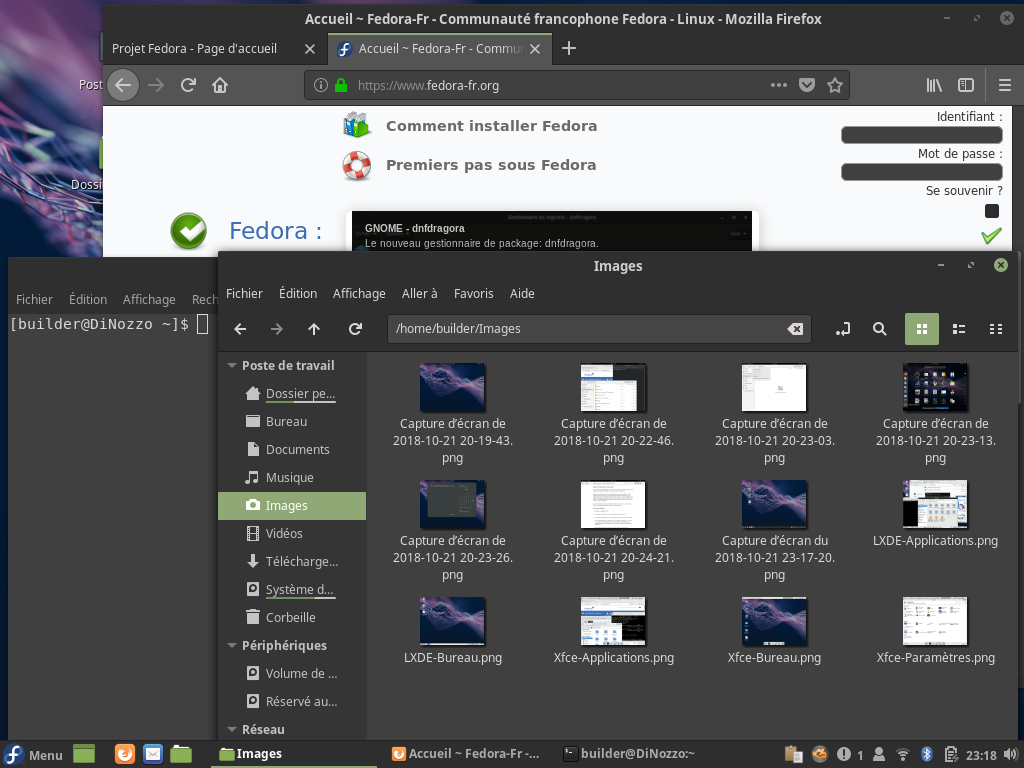Open terminal Affichage menu
Image resolution: width=1024 pixels, height=768 pixels.
[149, 300]
